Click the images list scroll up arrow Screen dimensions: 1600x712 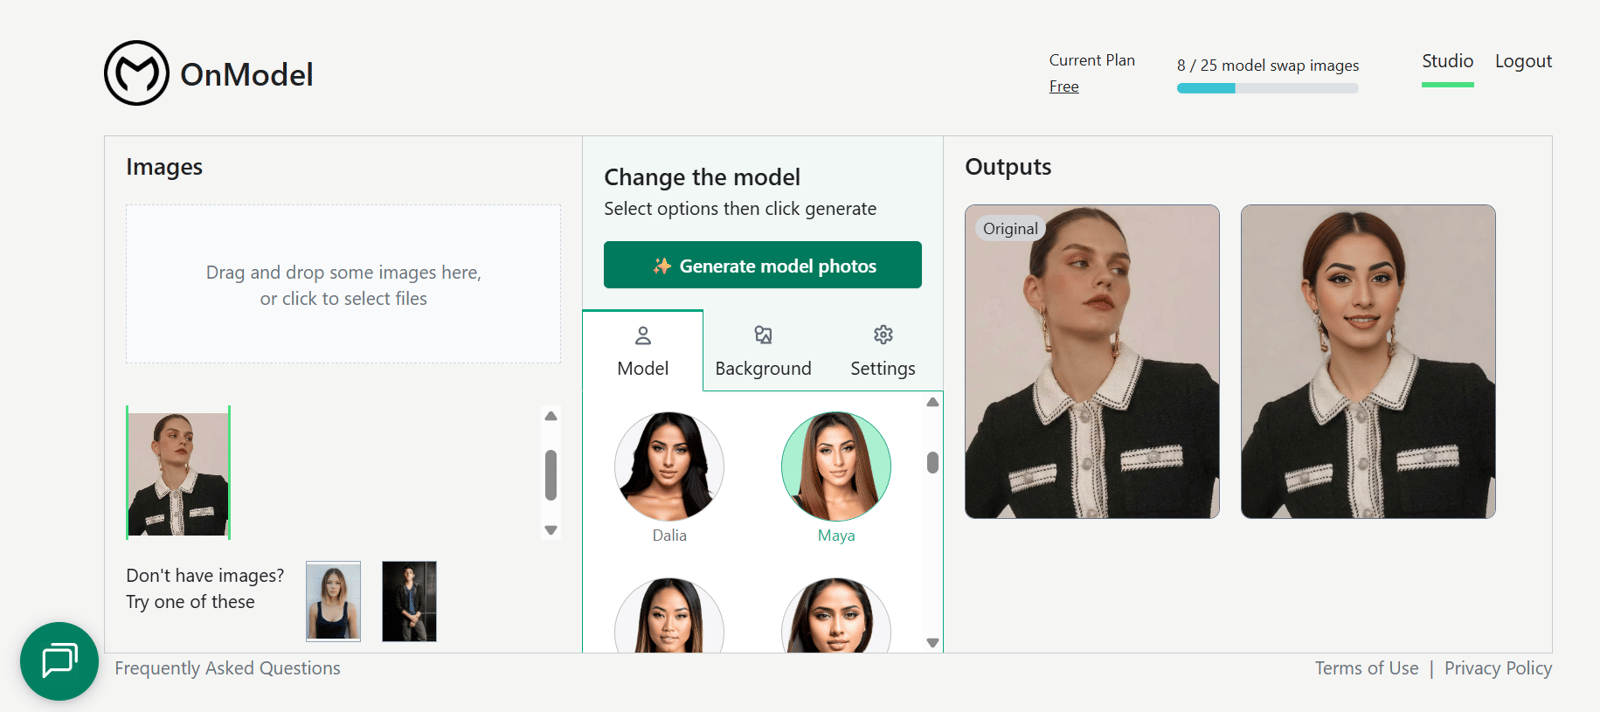tap(550, 416)
